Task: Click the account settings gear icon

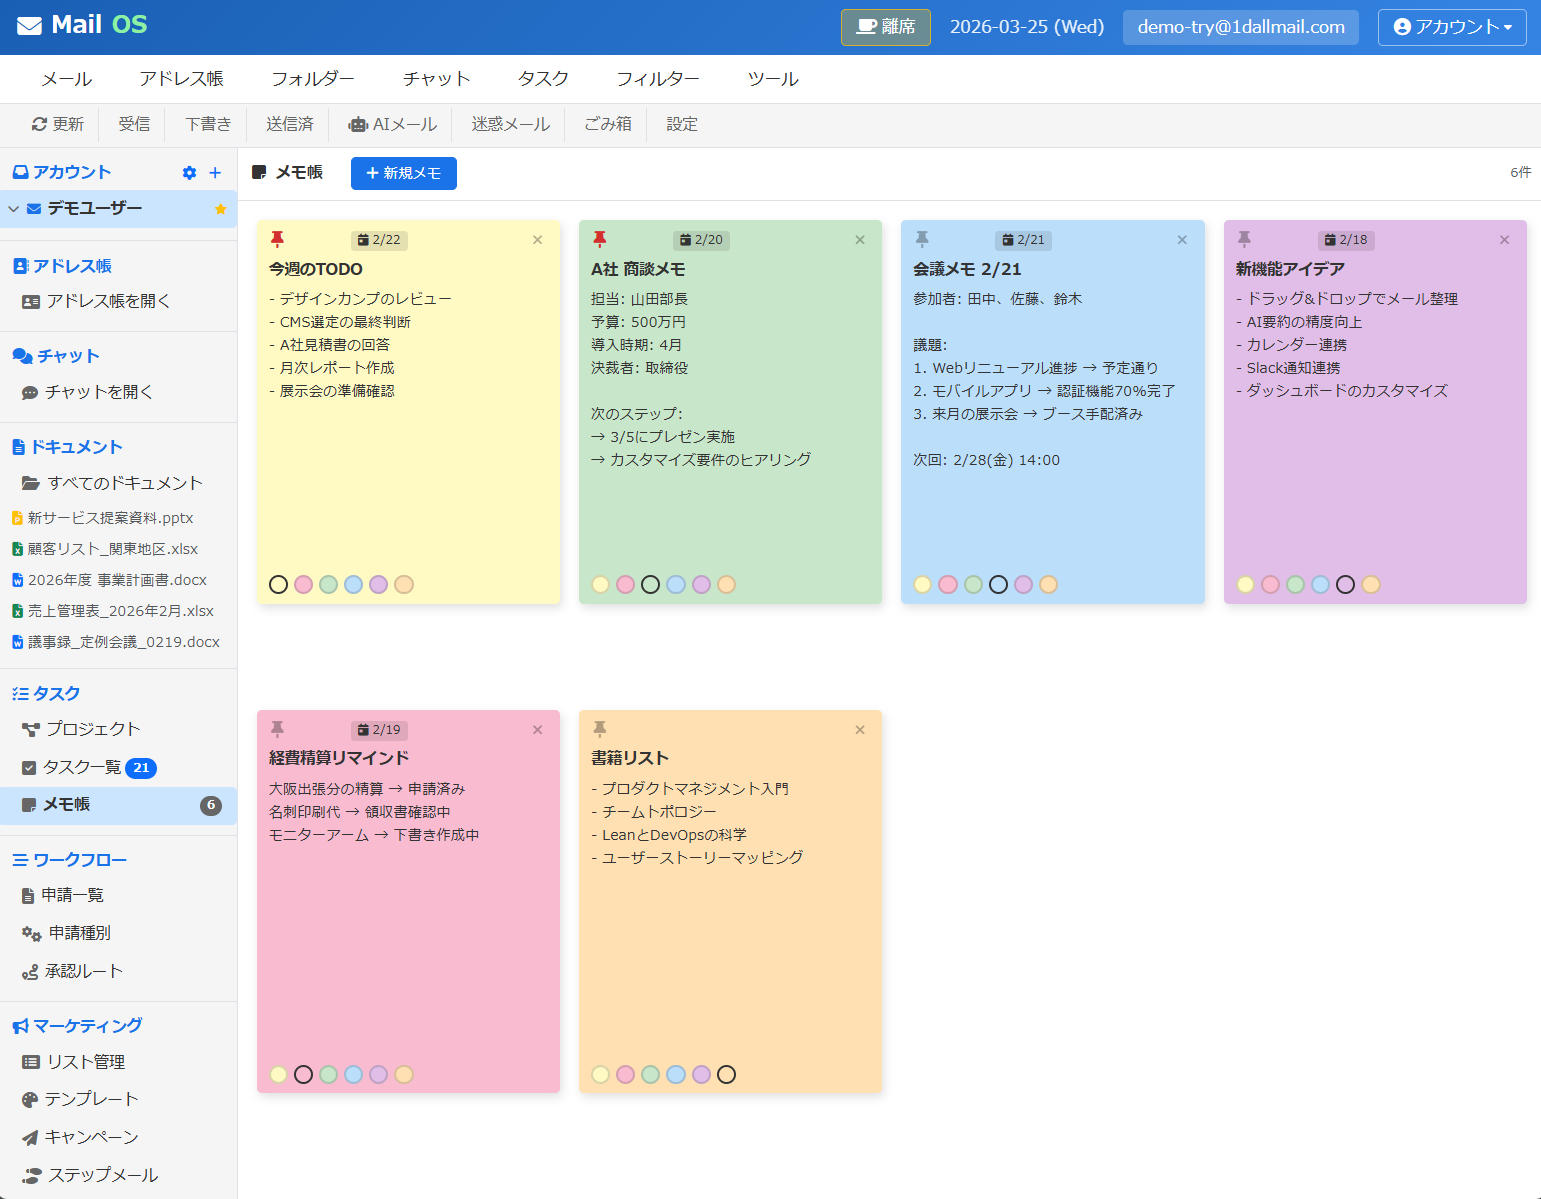Action: pos(189,173)
